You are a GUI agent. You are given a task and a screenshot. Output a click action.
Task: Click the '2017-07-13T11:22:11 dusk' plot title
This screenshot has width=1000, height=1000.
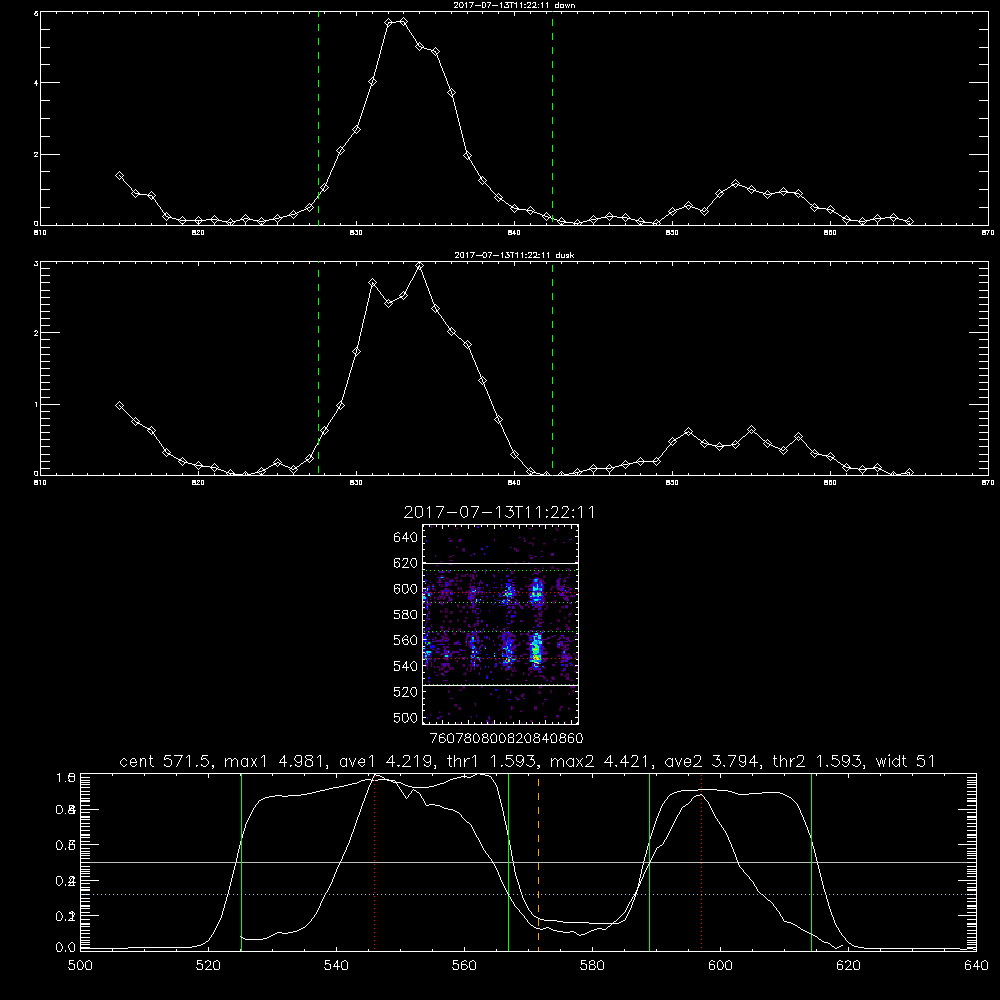pos(514,255)
